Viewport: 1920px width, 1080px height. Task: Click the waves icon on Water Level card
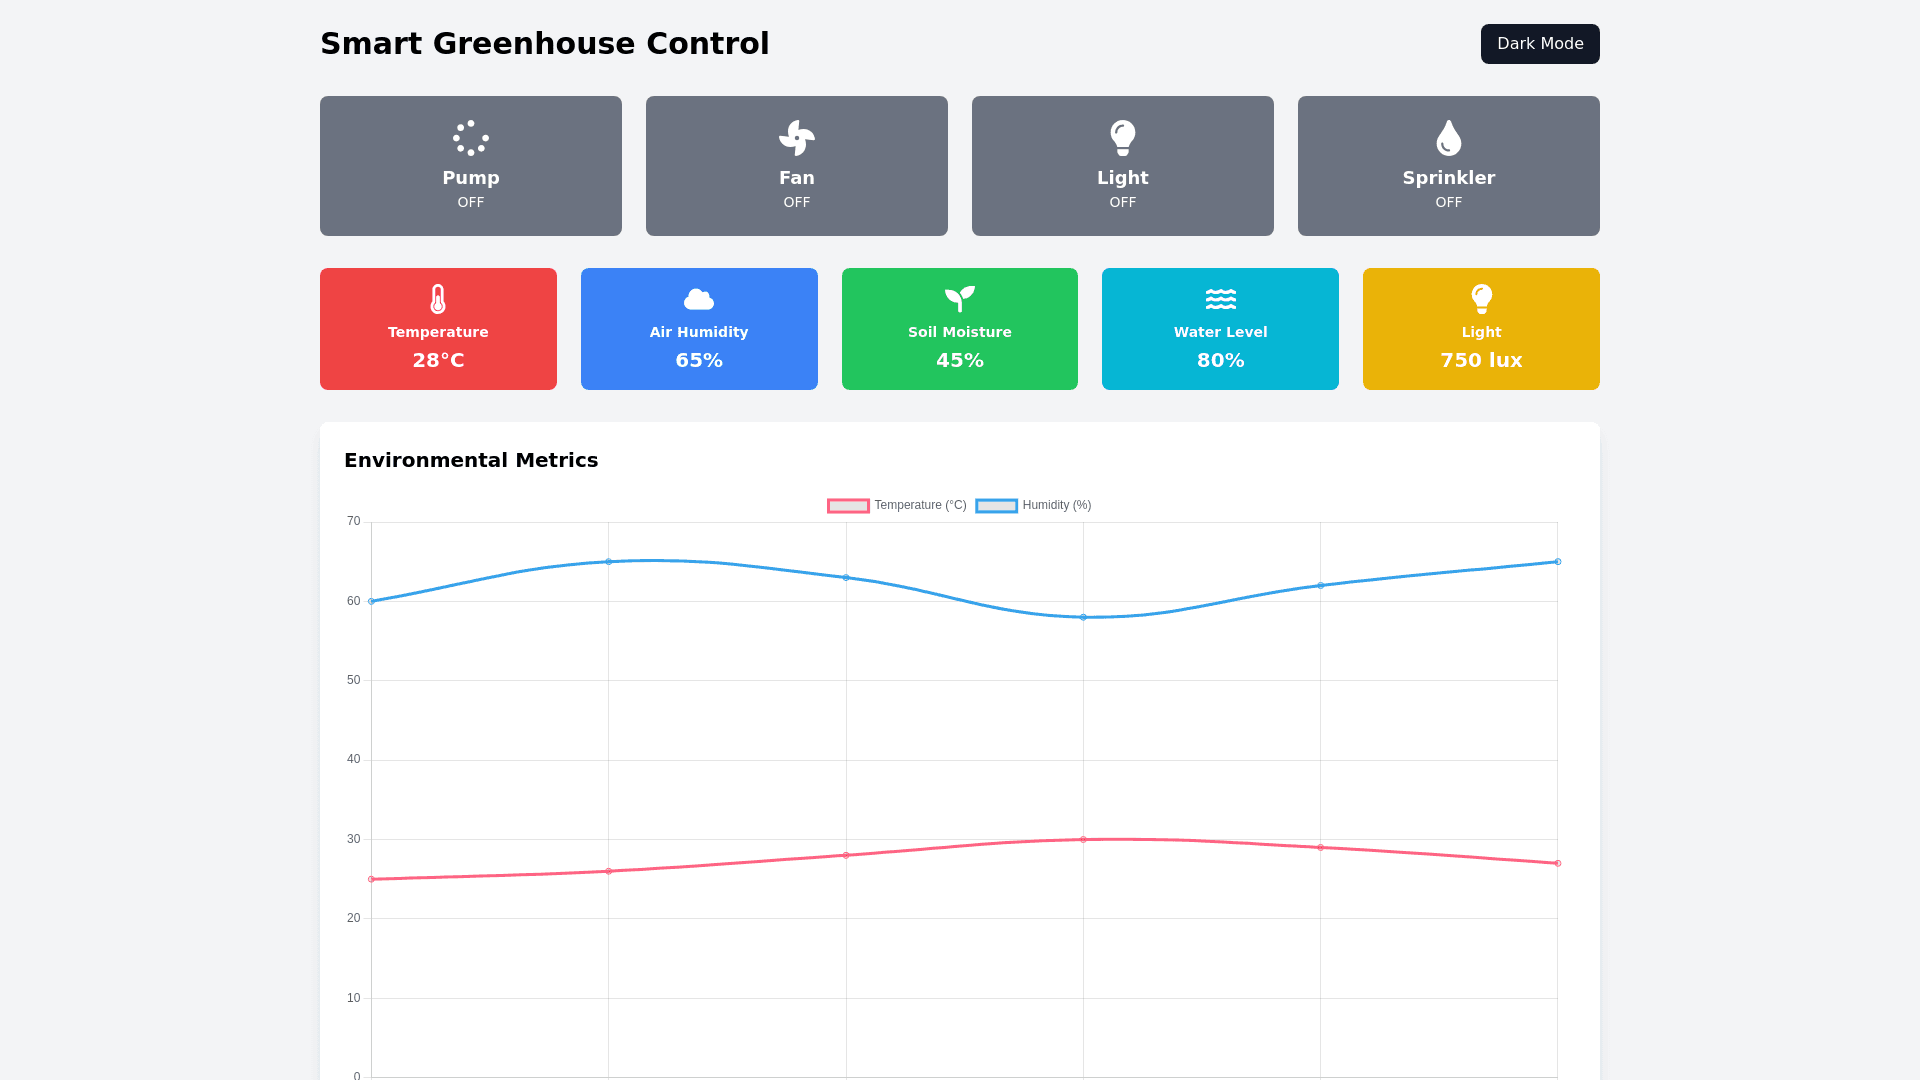point(1221,299)
